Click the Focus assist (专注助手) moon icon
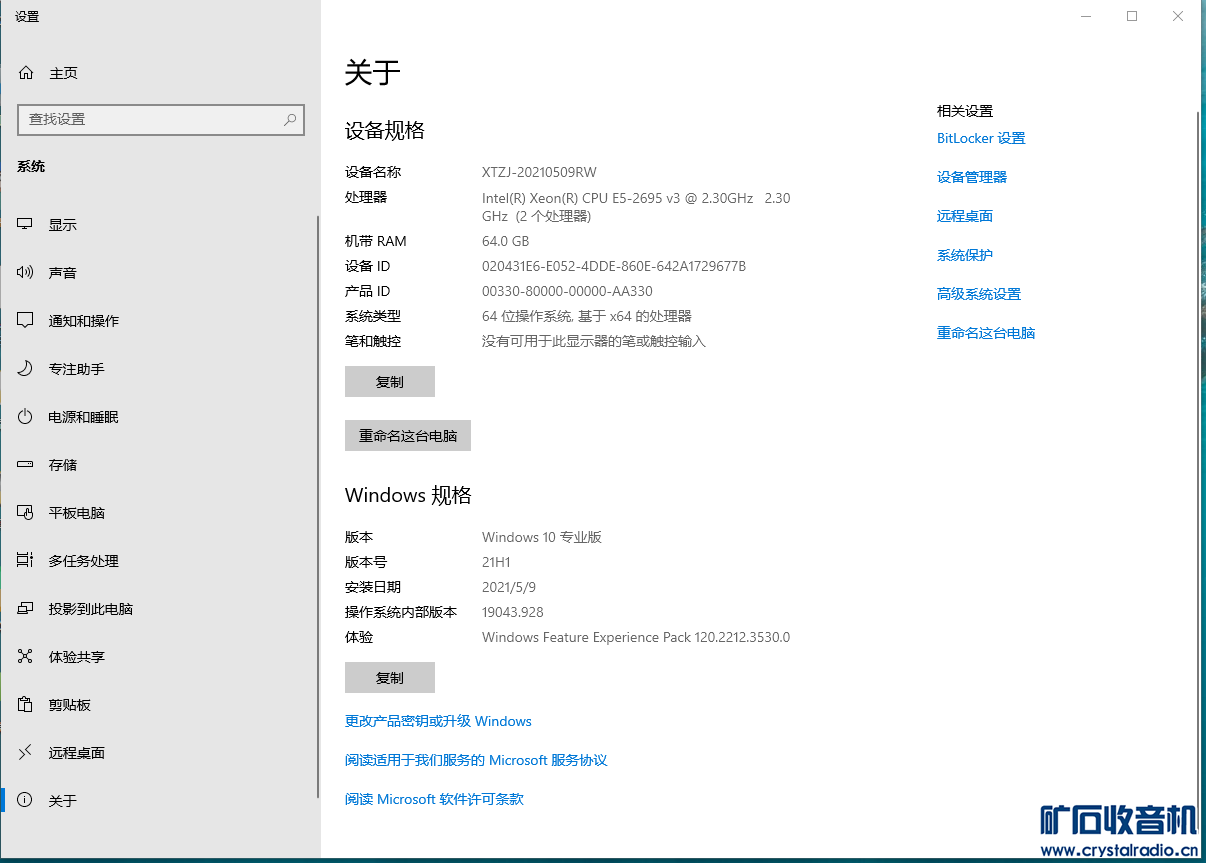The height and width of the screenshot is (863, 1206). point(26,369)
